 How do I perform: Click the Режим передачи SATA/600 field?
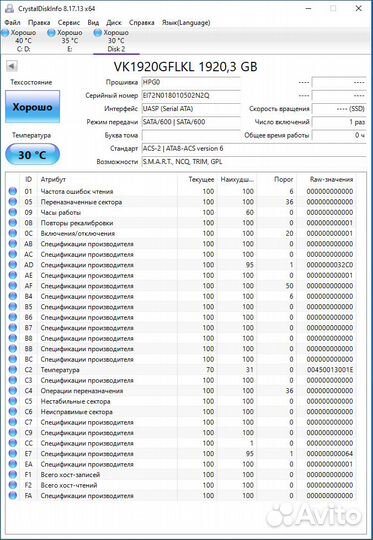[191, 122]
